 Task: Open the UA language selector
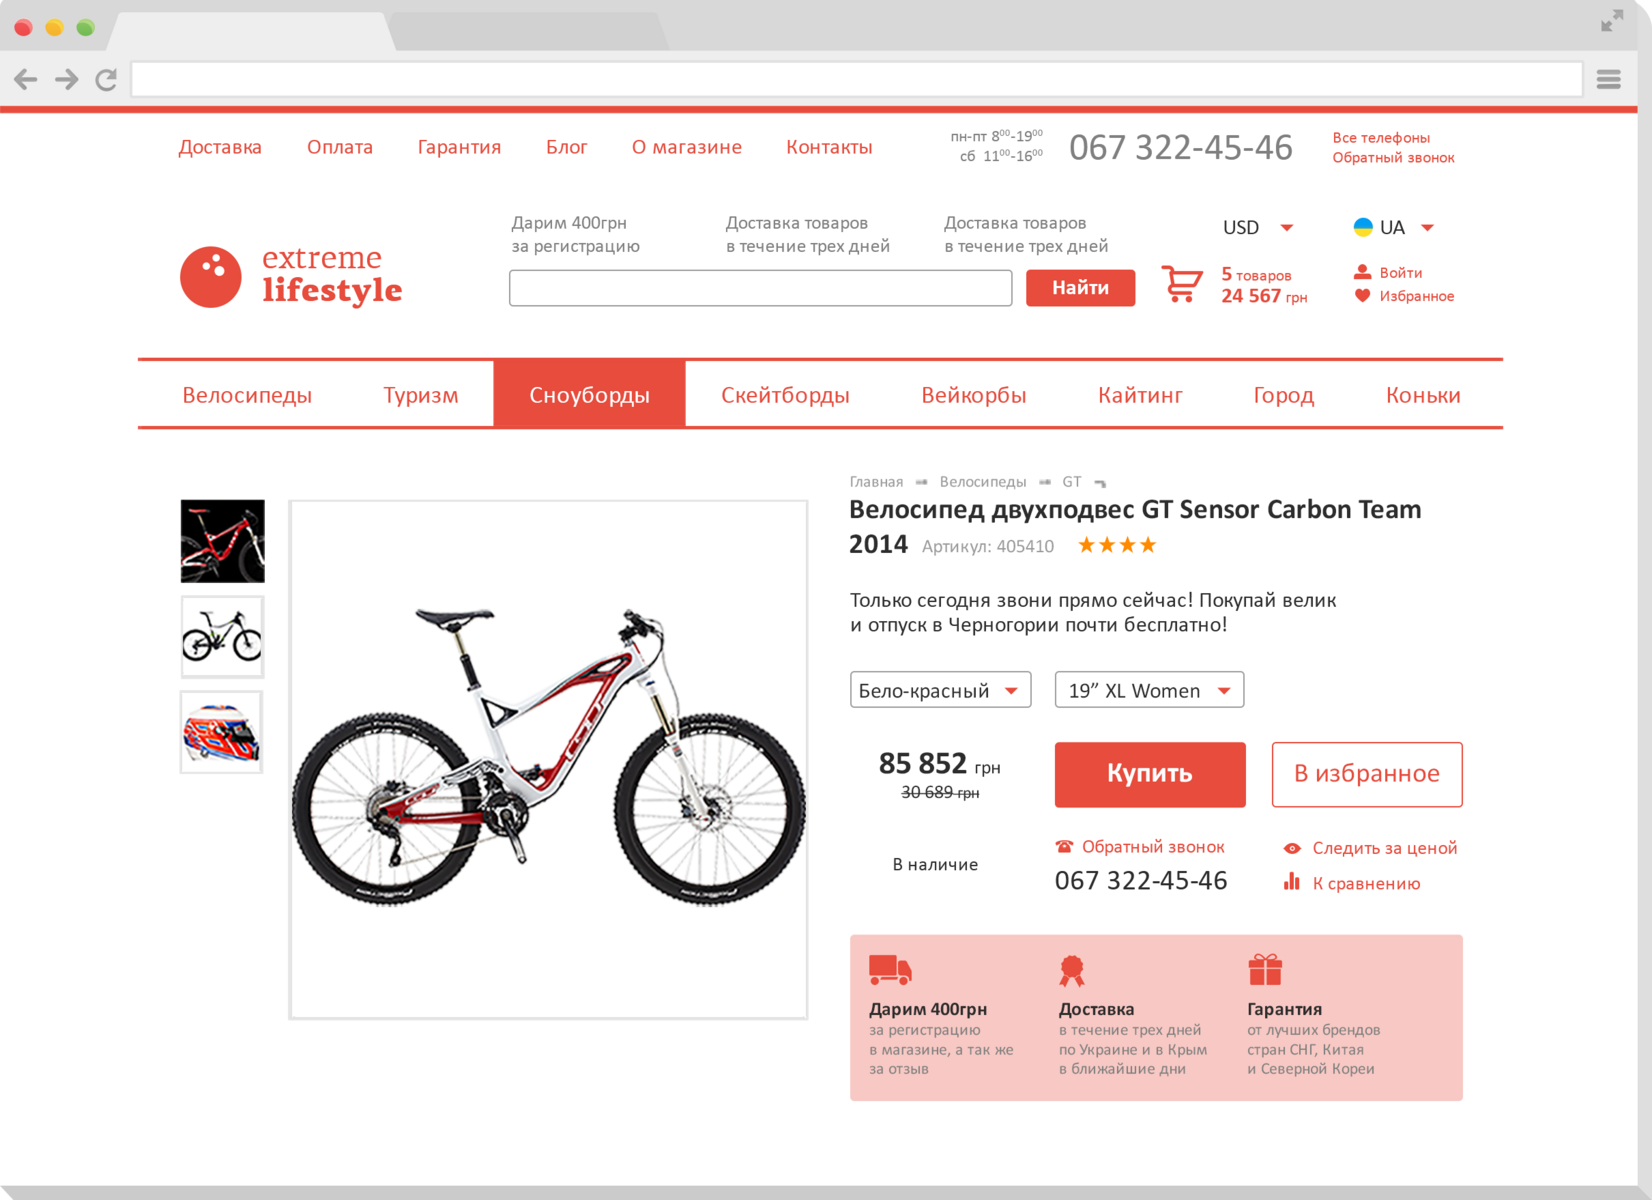(1394, 228)
